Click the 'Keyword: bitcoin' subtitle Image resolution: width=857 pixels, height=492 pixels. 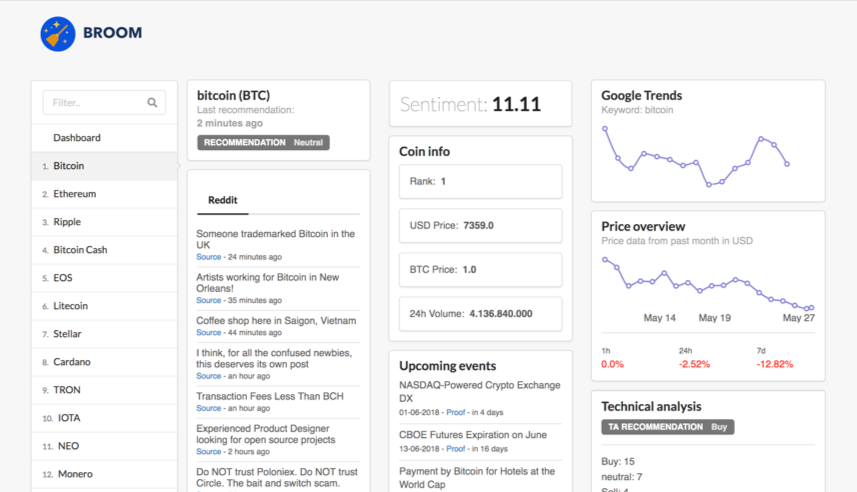(637, 110)
